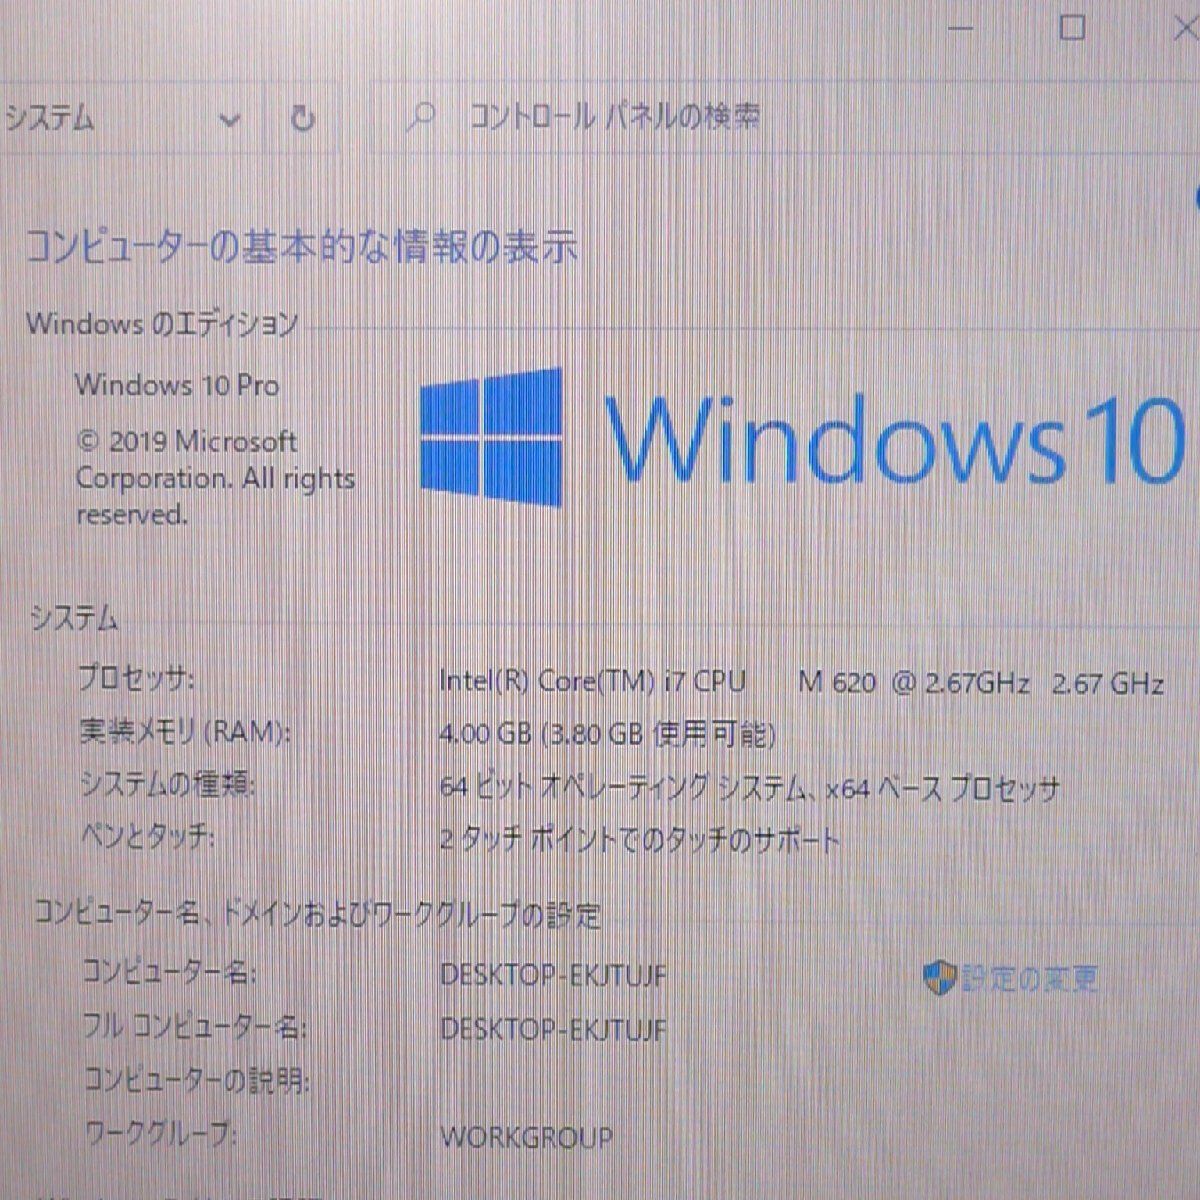Click the search magnifier icon
Viewport: 1200px width, 1200px height.
[422, 118]
